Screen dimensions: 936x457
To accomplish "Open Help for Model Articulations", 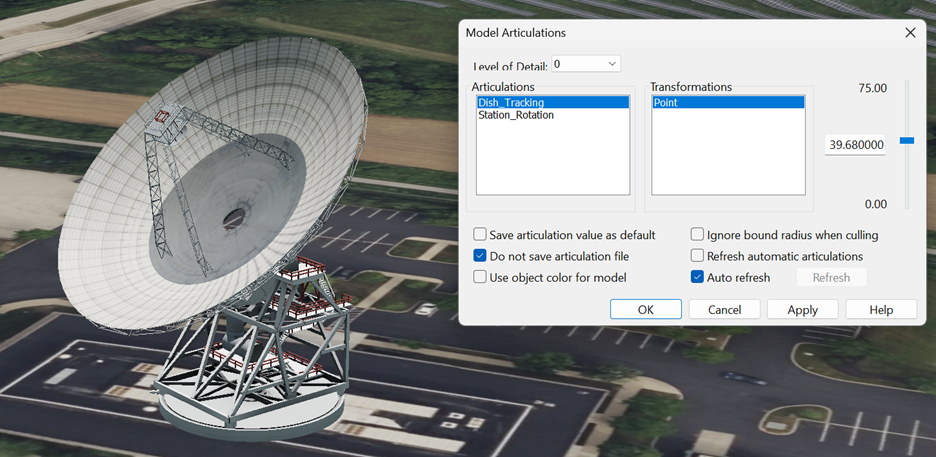I will [x=882, y=310].
